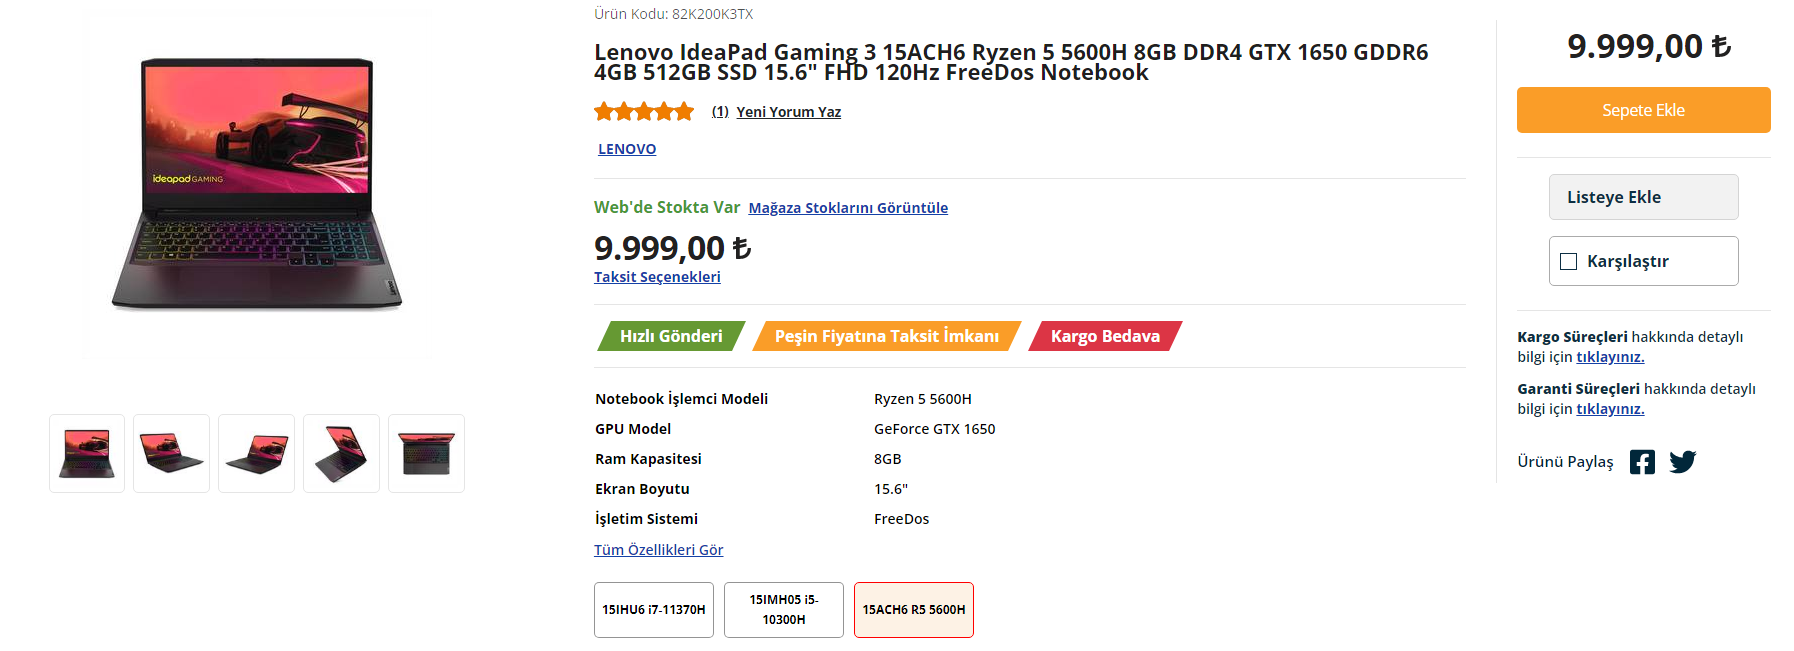This screenshot has width=1794, height=651.
Task: View second angled laptop thumbnail
Action: pyautogui.click(x=172, y=453)
